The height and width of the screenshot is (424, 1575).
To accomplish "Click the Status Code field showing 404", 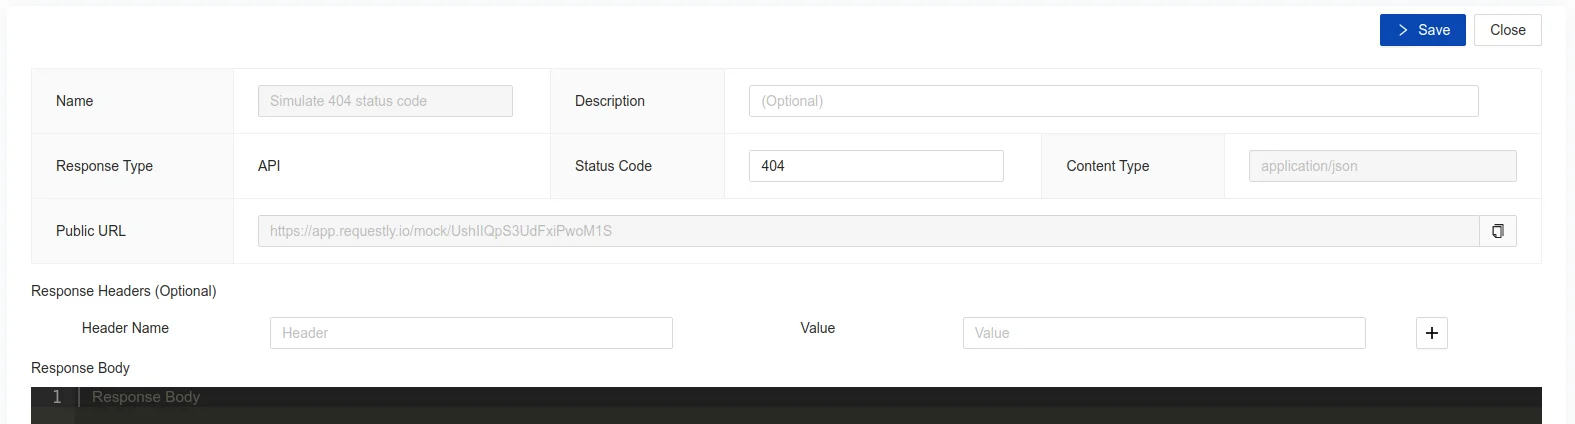I will pyautogui.click(x=876, y=166).
